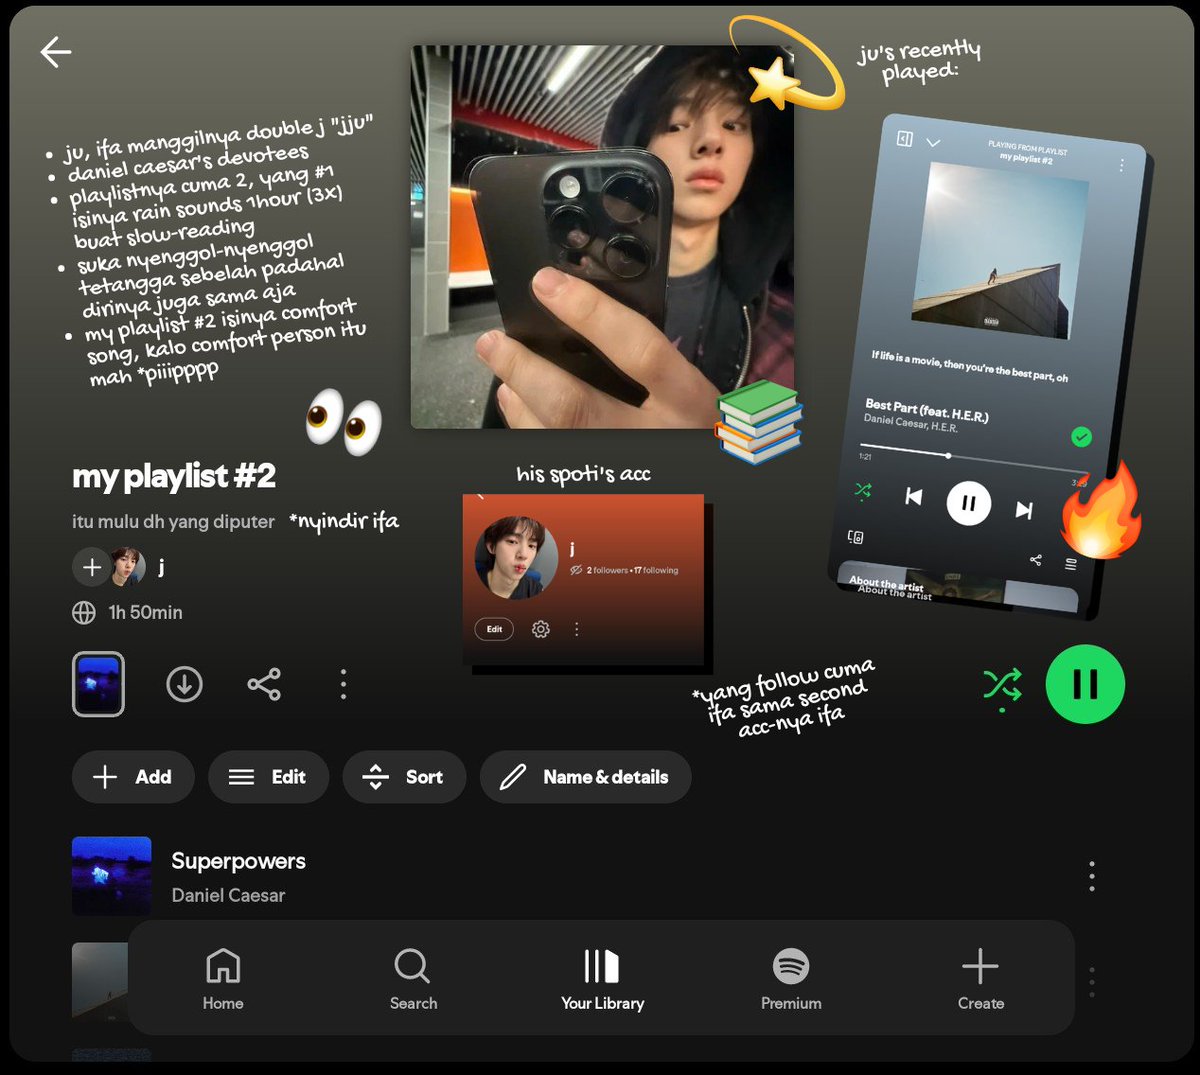Toggle shuffle in the now-playing card
This screenshot has height=1075, width=1200.
point(863,491)
